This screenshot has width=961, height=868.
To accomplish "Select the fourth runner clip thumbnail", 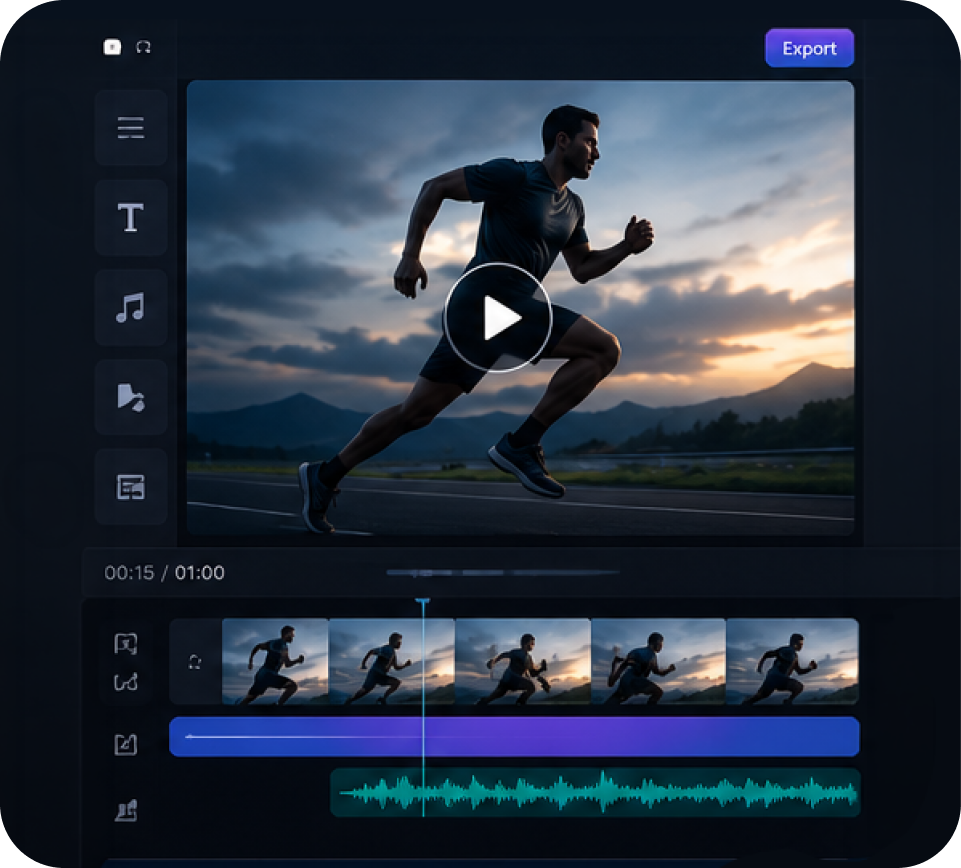I will click(659, 661).
